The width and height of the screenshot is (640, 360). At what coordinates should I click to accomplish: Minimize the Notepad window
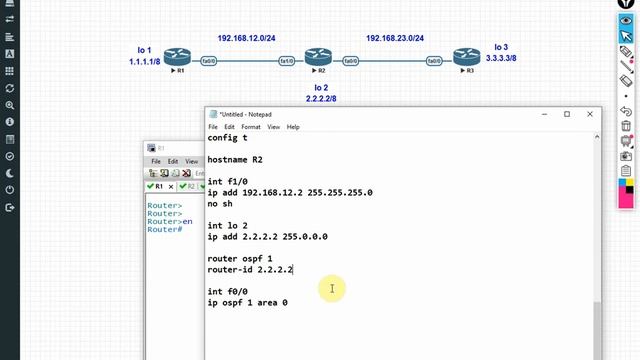pos(544,114)
